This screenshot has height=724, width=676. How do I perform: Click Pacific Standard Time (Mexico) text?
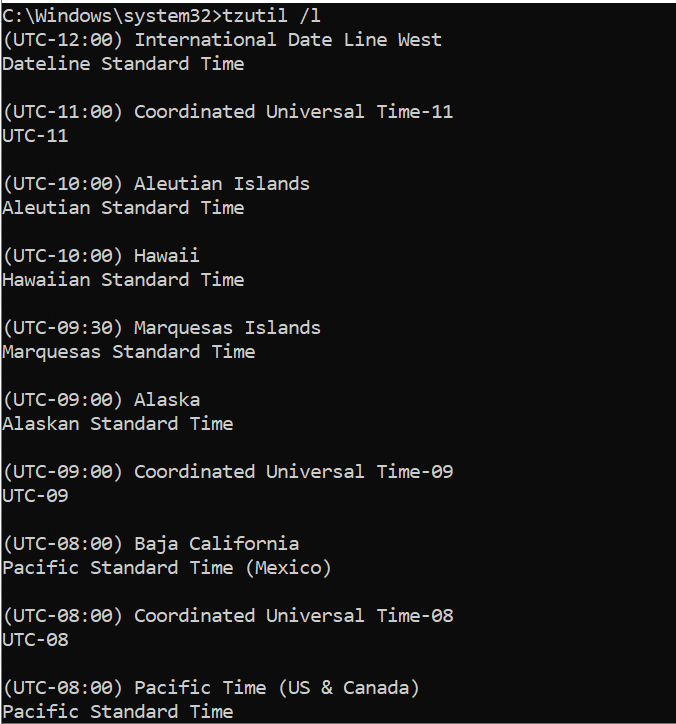(167, 568)
